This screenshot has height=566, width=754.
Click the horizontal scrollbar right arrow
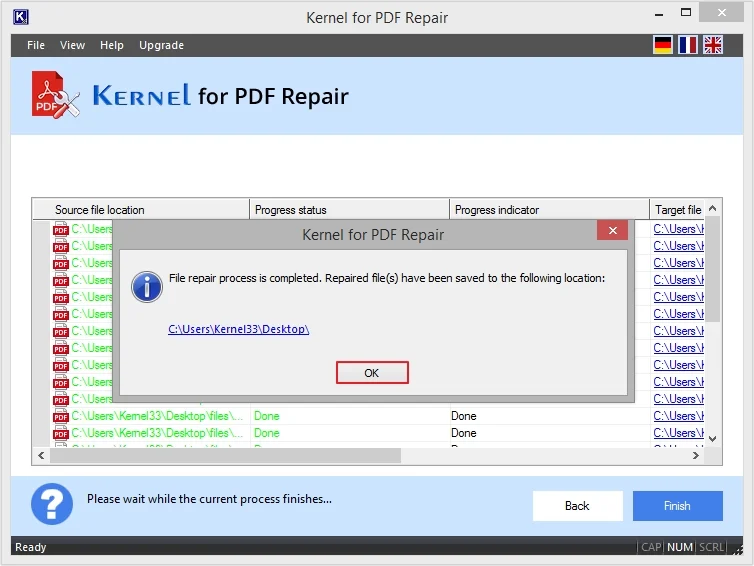[x=696, y=455]
